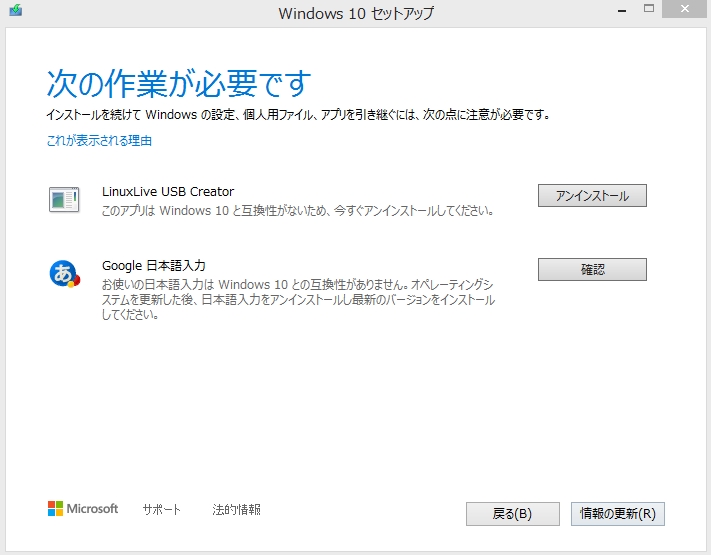Click the LinuxLive USB Creator app icon

(x=64, y=200)
